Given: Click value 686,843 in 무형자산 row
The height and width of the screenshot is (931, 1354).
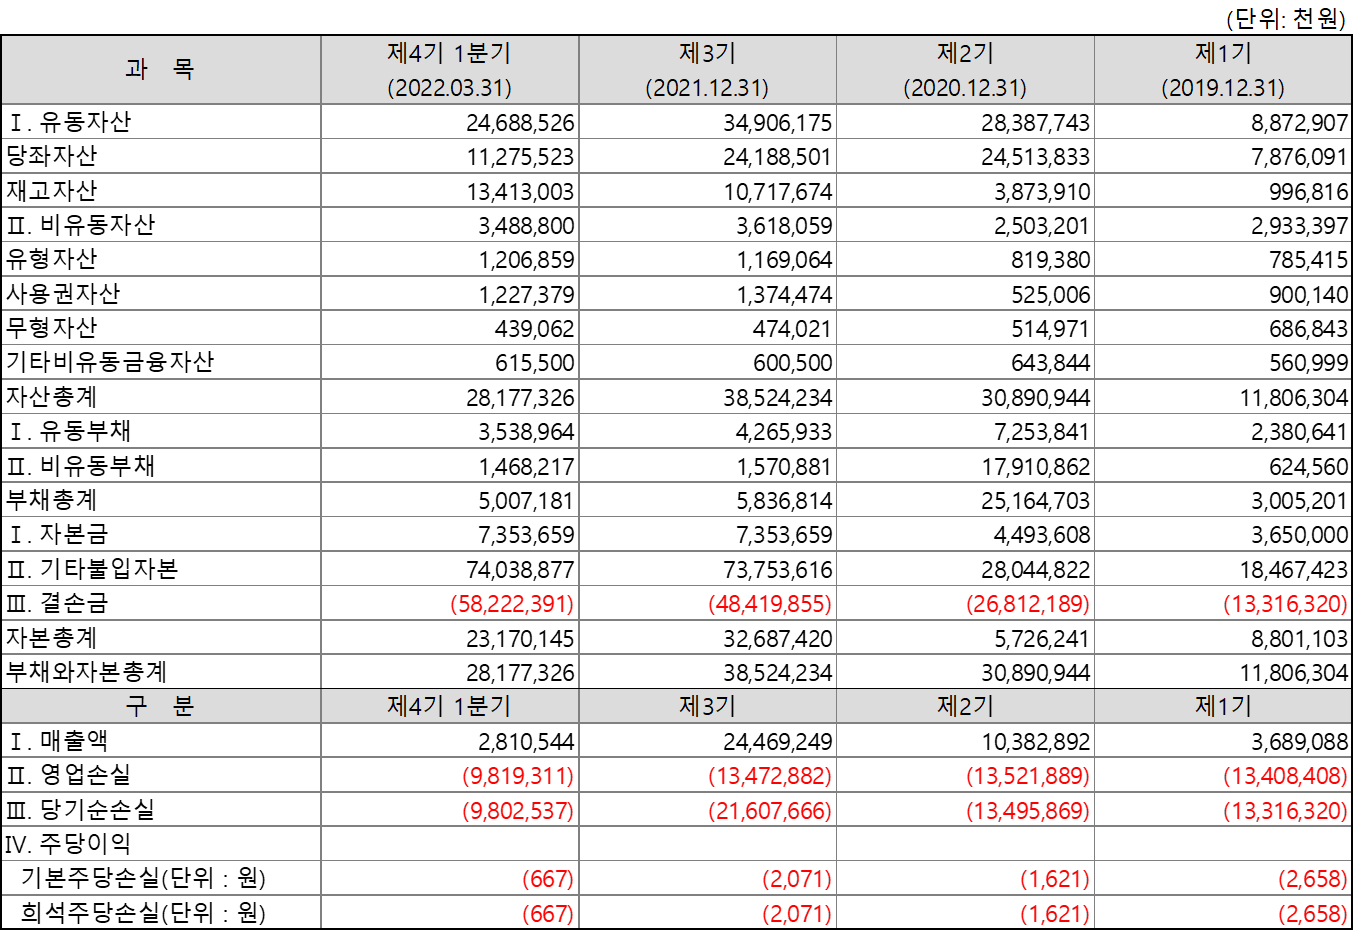Looking at the screenshot, I should (x=1308, y=329).
